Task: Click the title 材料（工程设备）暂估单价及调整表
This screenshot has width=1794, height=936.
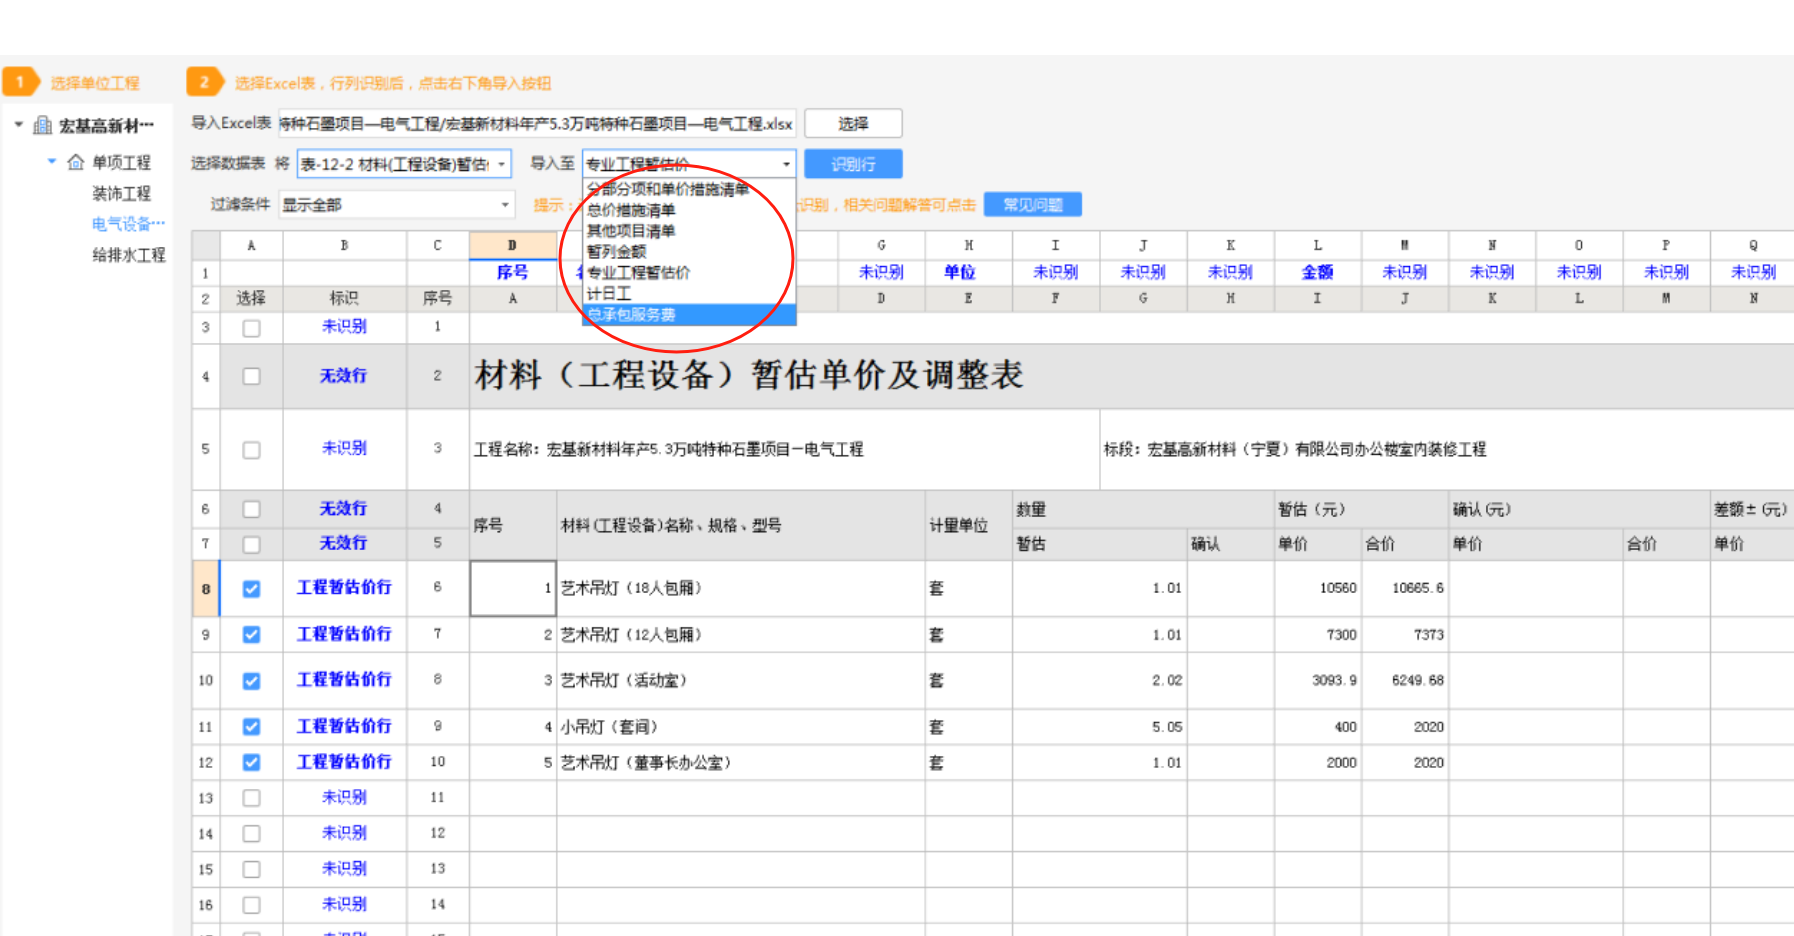Action: (x=749, y=375)
